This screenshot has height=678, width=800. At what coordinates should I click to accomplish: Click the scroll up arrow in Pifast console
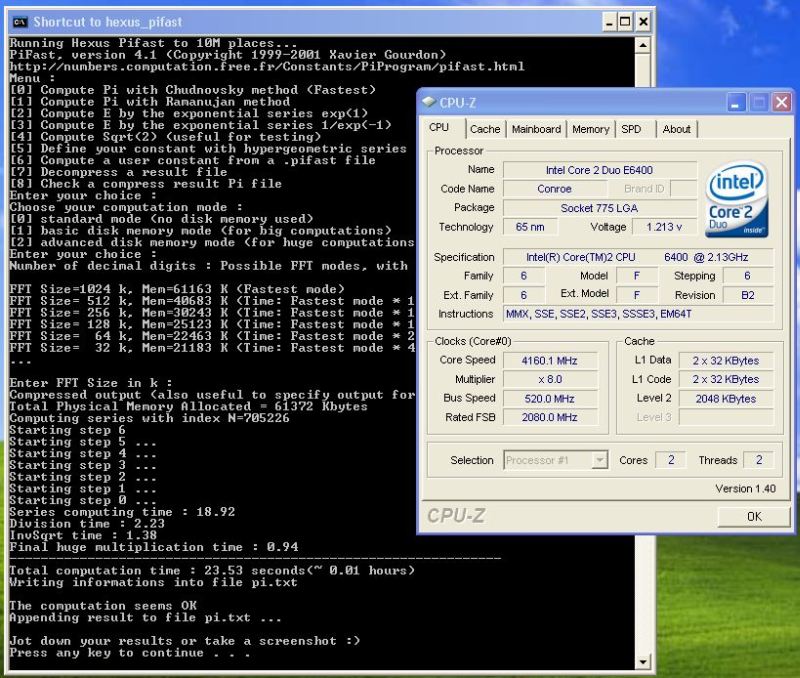tap(643, 45)
